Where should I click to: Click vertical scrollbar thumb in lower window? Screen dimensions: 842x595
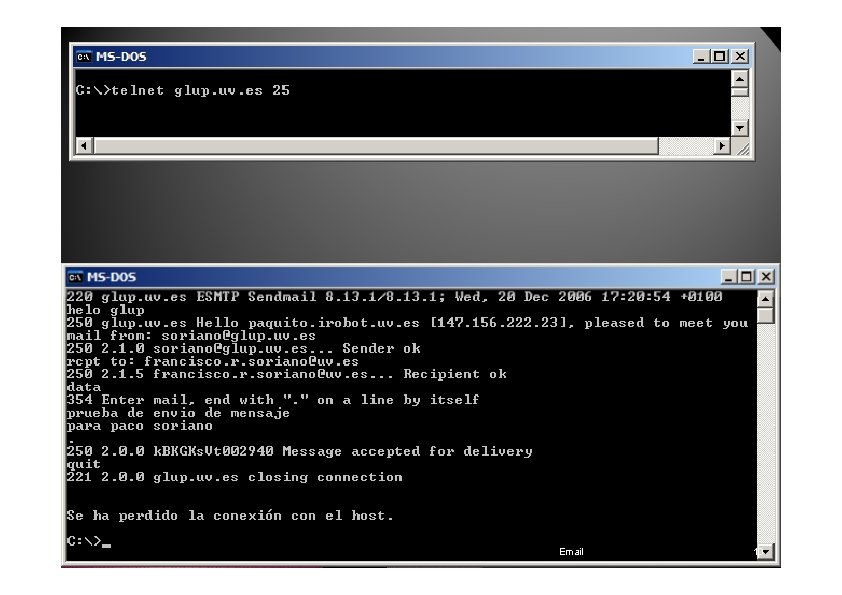point(766,316)
